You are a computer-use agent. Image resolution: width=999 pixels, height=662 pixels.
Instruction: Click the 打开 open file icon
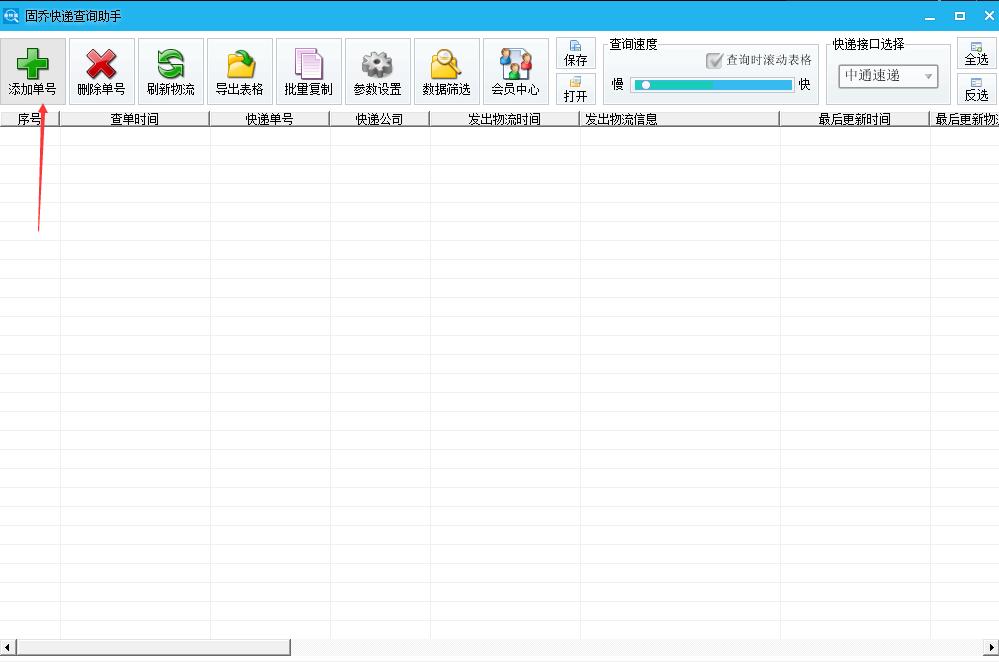(576, 89)
